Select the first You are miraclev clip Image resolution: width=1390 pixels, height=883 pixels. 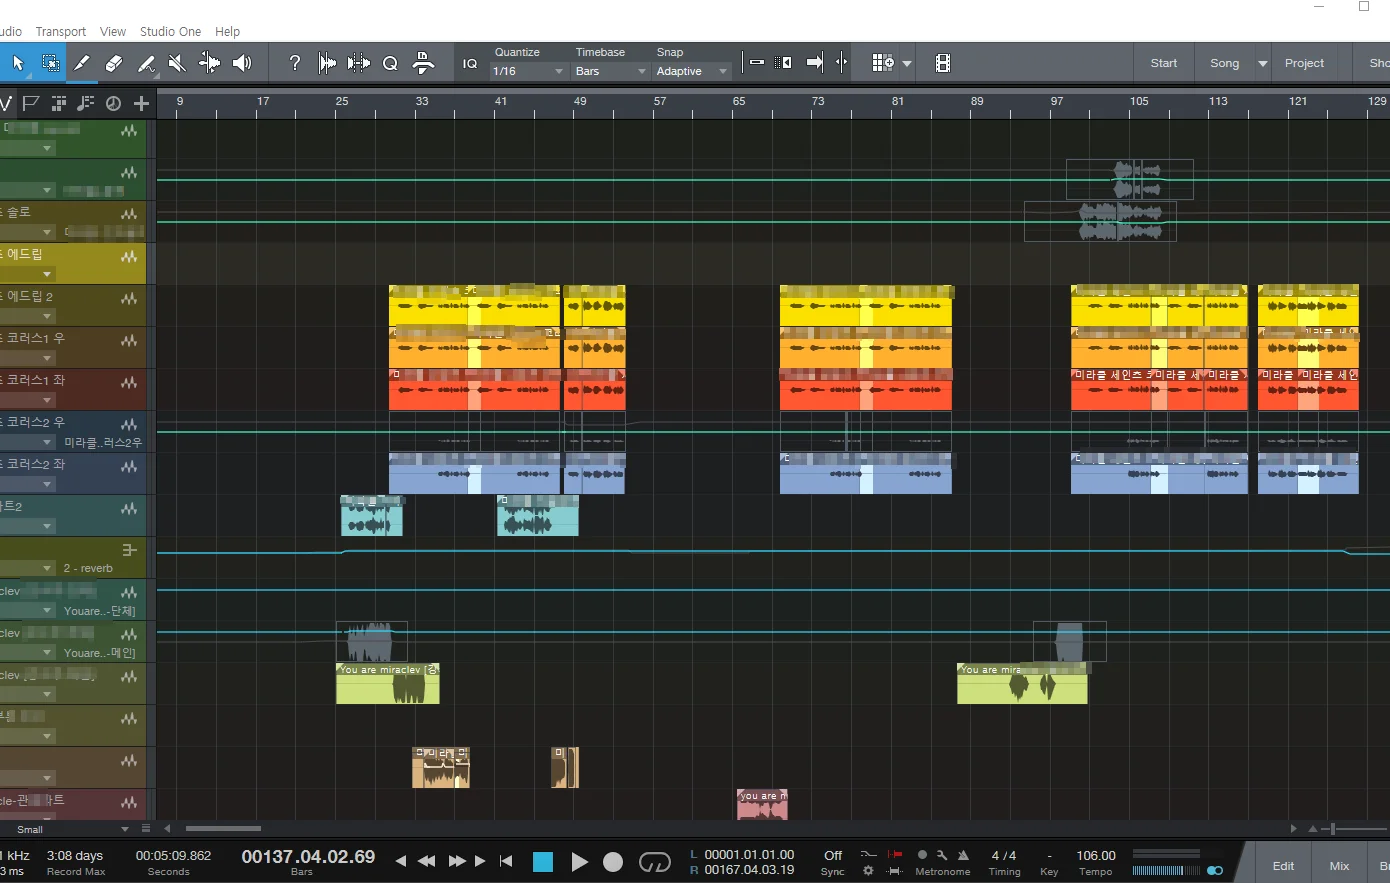(387, 684)
